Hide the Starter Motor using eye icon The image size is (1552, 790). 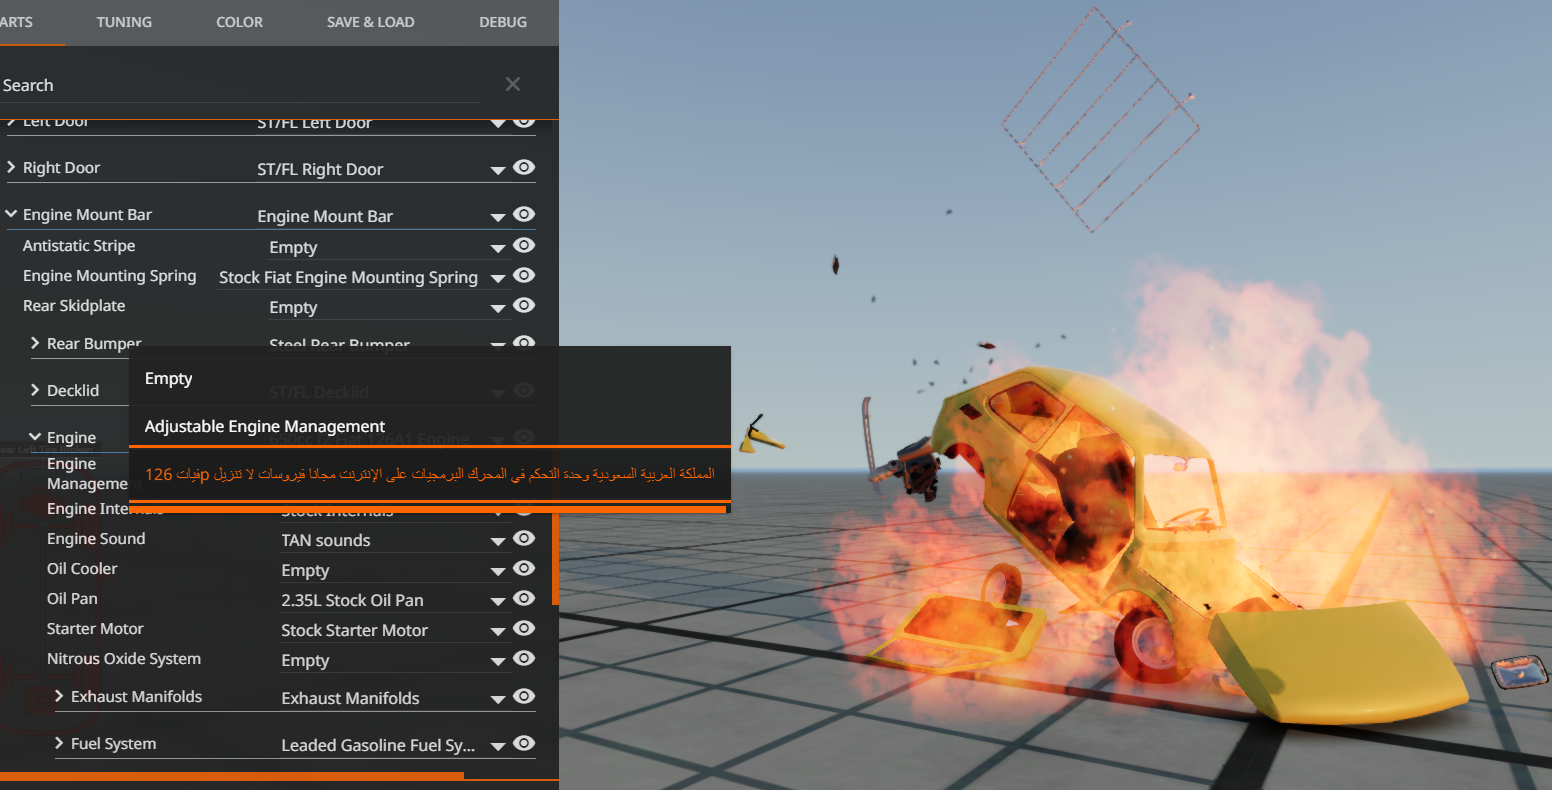point(524,628)
